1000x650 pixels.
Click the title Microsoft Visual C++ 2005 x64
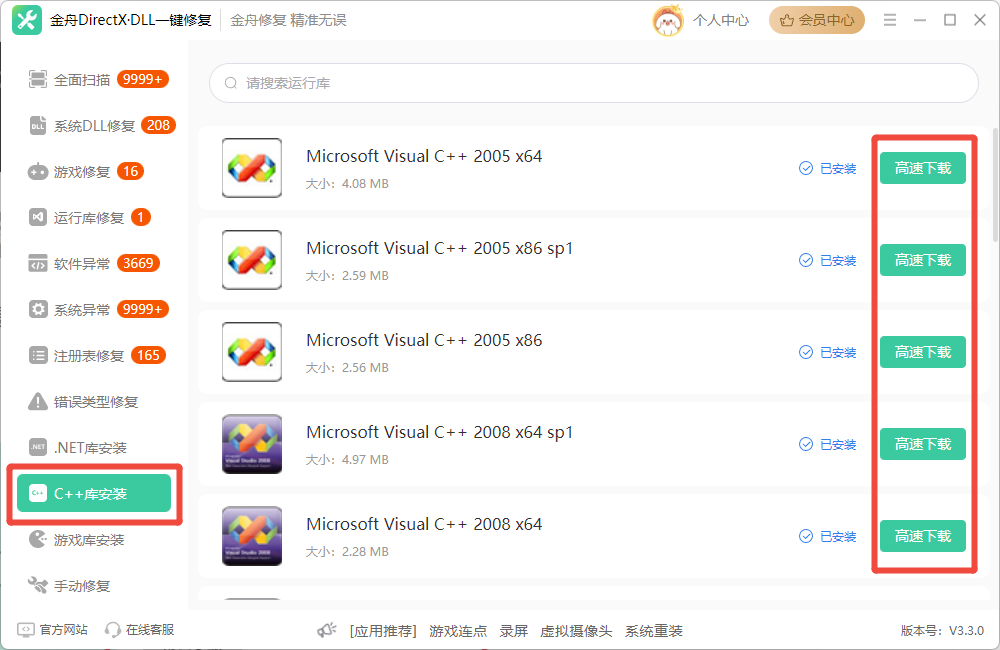424,156
